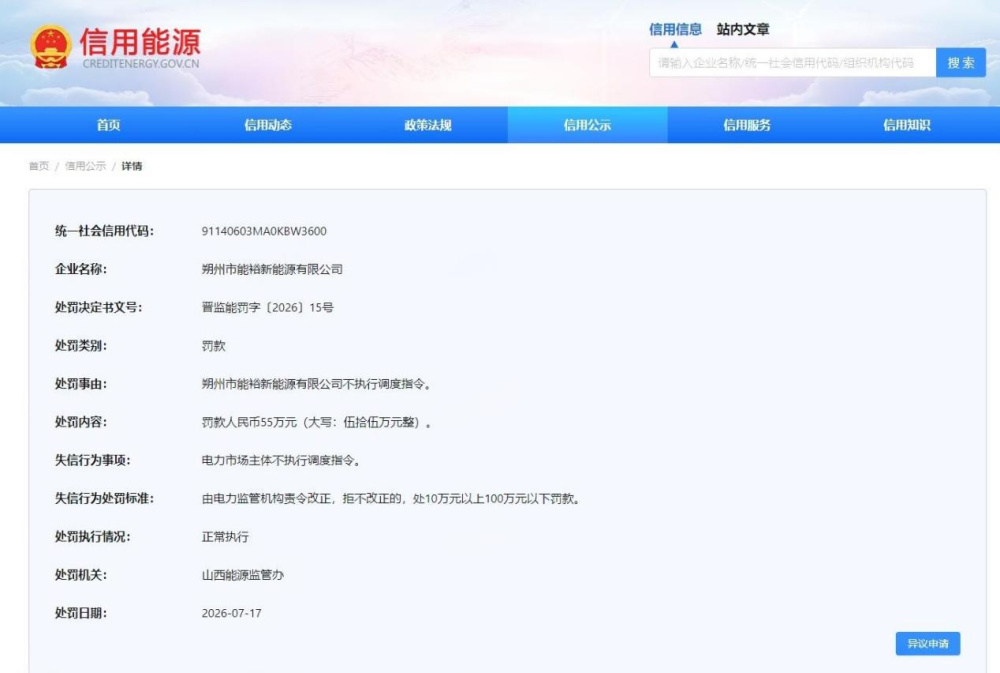This screenshot has height=673, width=1000.
Task: Click the 处罚决定书文号 label
Action: click(x=99, y=307)
